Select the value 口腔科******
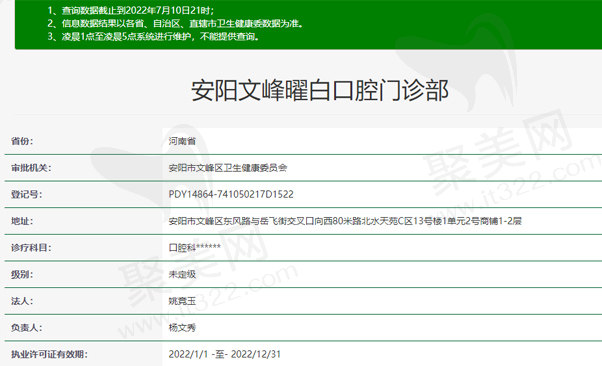Screen dimensions: 602x366 [195, 248]
